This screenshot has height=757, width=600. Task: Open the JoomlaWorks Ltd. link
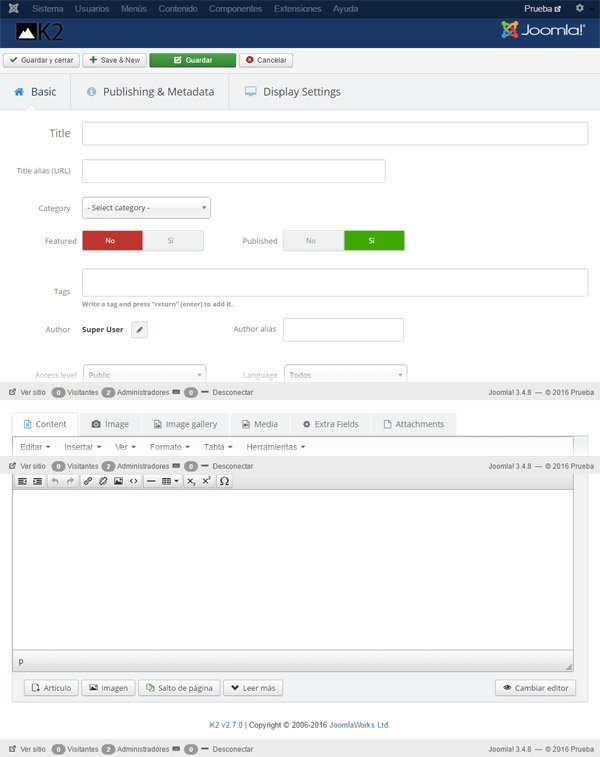pos(359,725)
